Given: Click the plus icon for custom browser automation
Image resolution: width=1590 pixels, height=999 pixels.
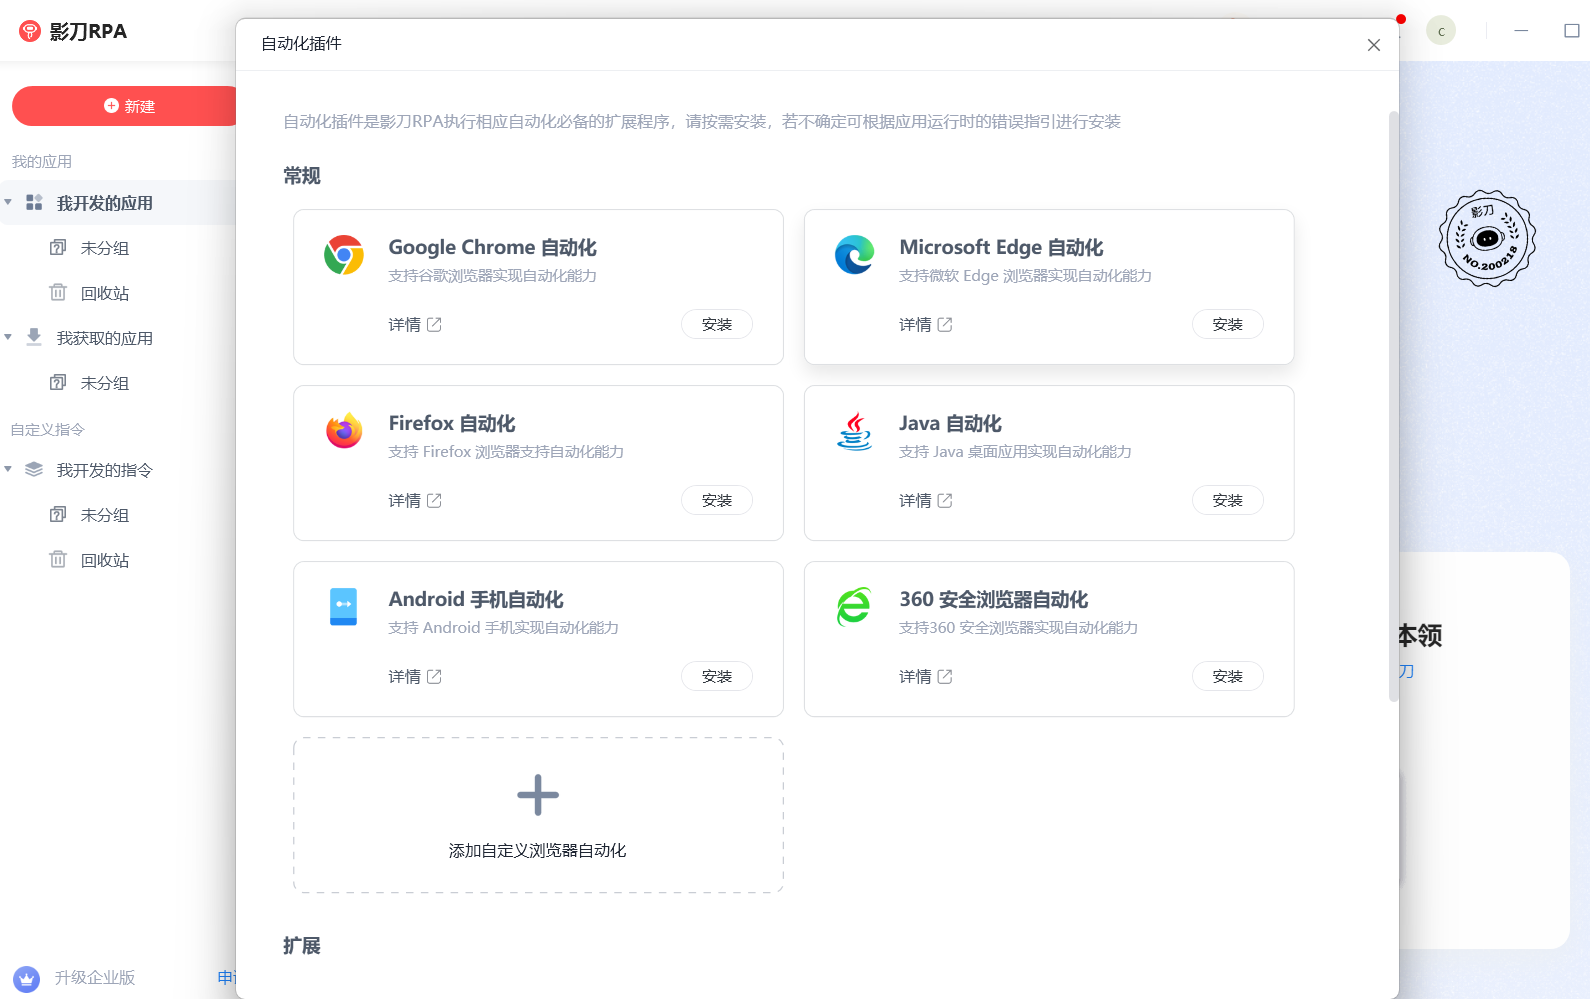Looking at the screenshot, I should coord(538,795).
